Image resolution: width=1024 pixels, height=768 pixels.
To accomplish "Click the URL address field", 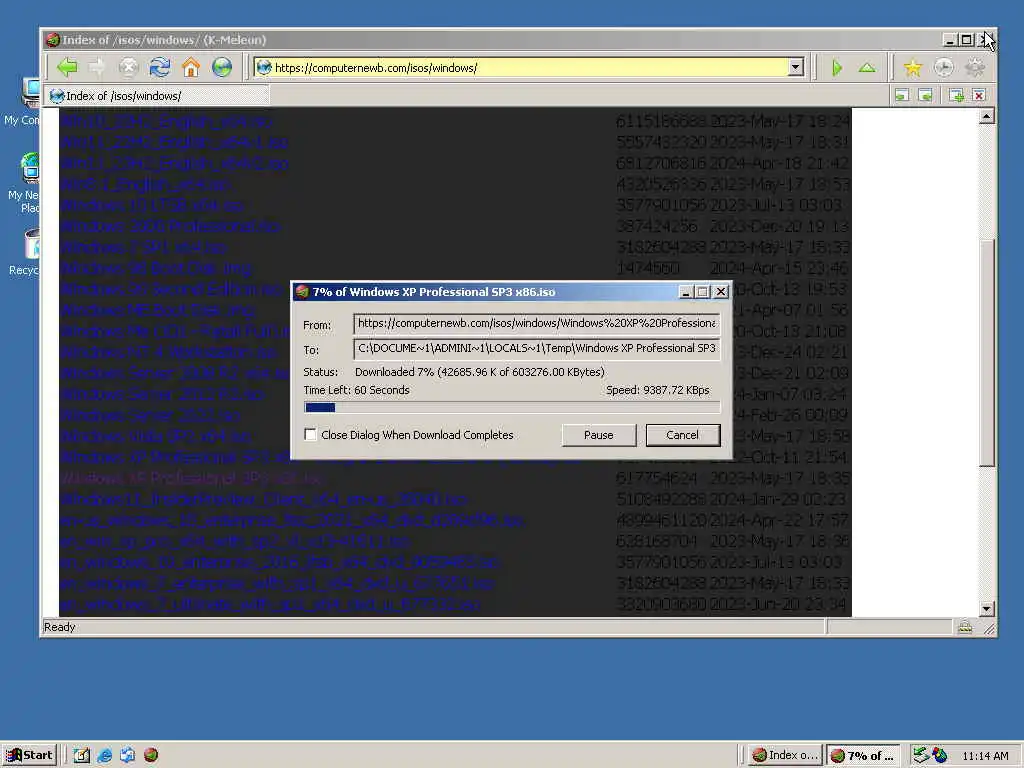I will point(530,67).
